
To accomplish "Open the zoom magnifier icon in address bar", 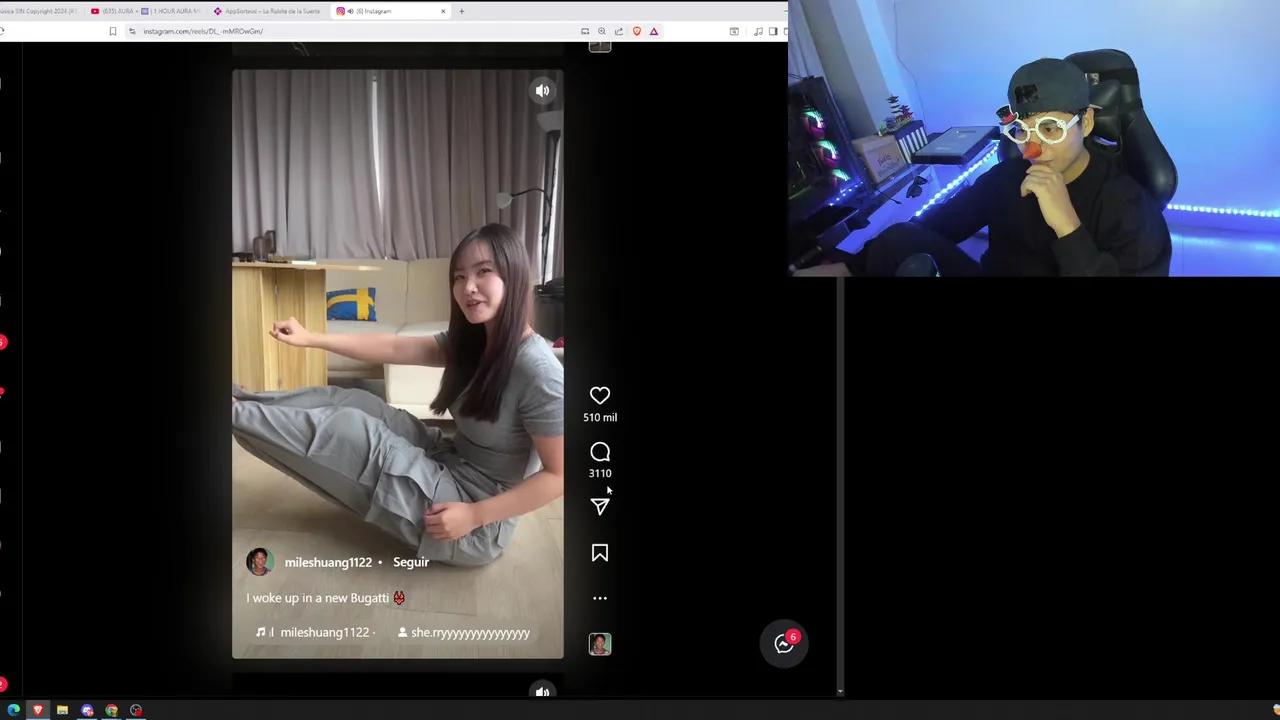I will pyautogui.click(x=602, y=31).
